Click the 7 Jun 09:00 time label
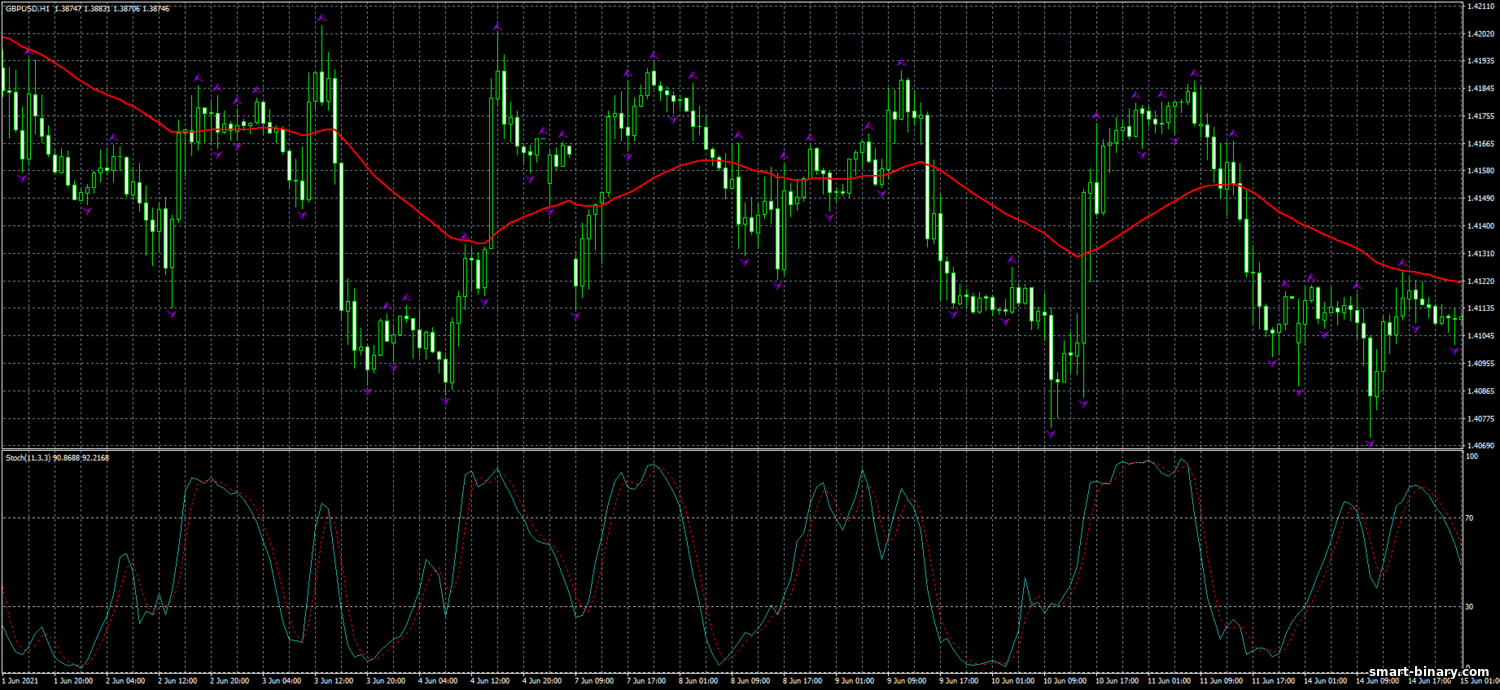 coord(593,681)
